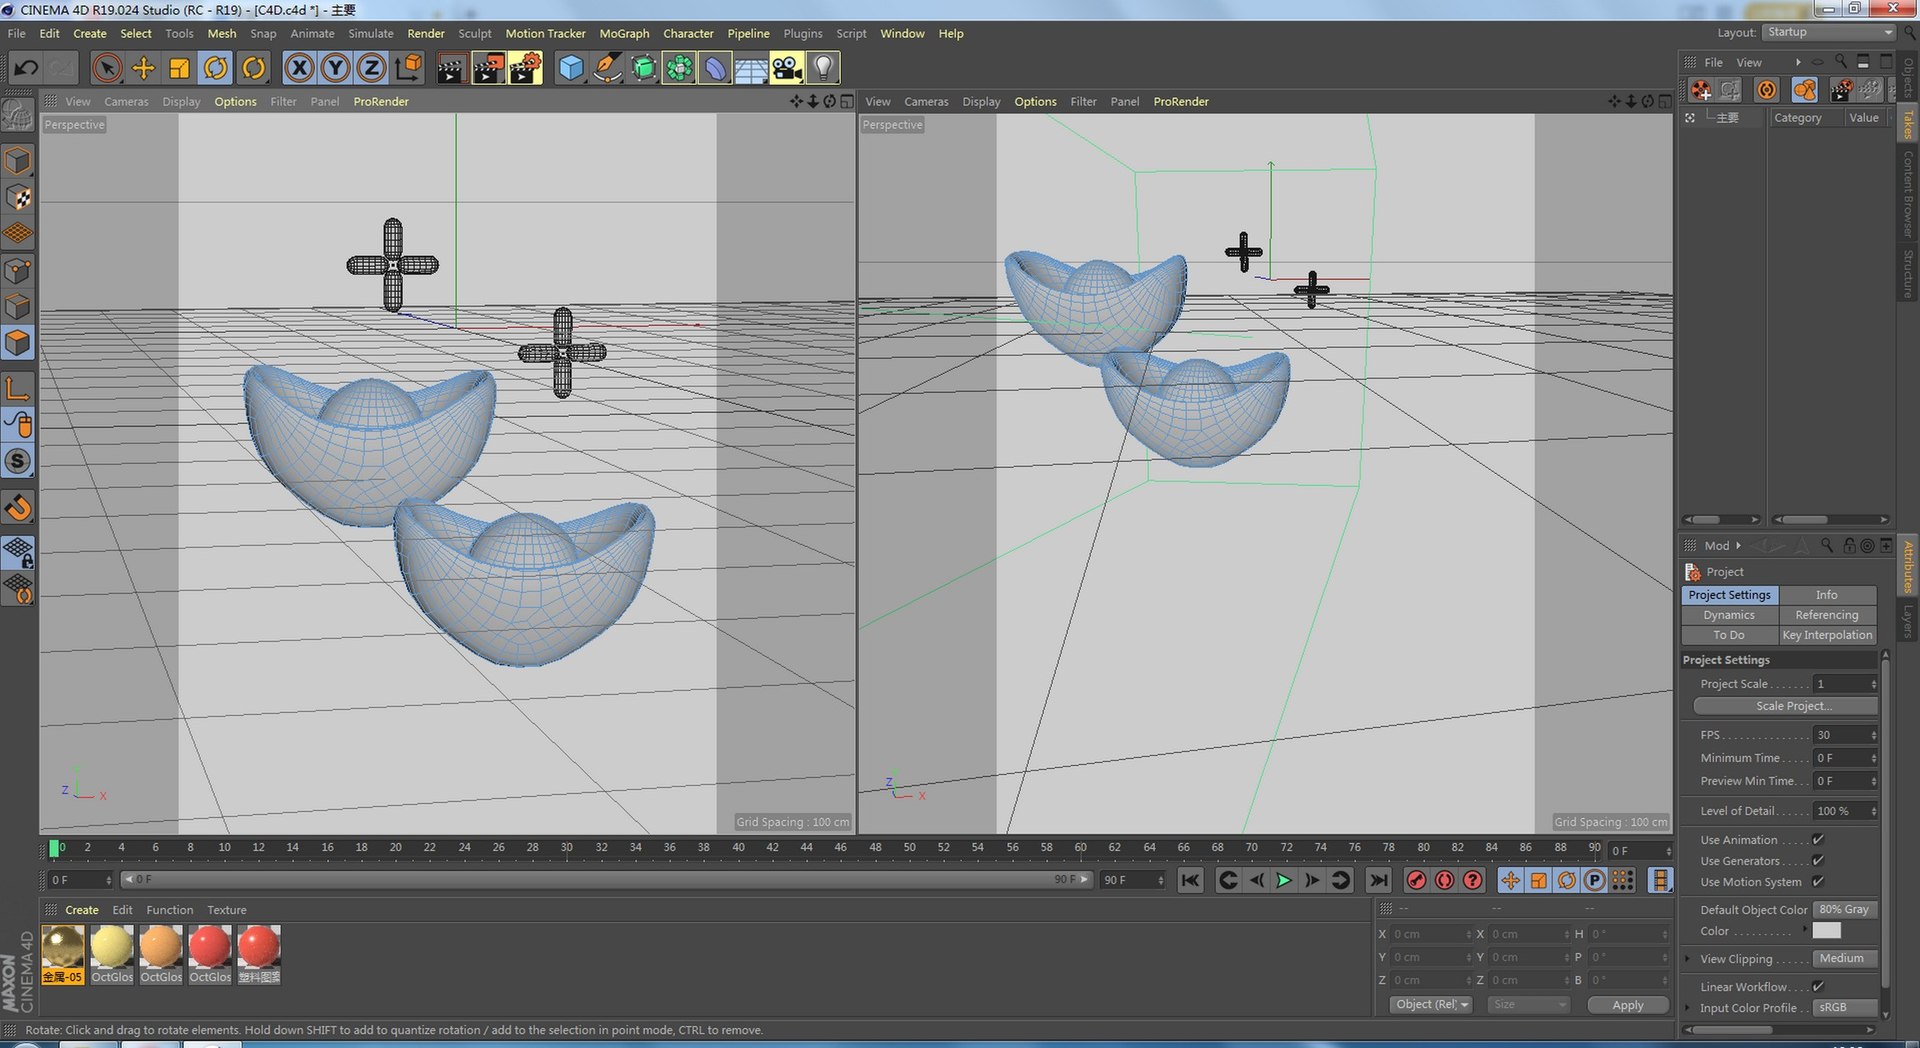Toggle Y axis lock
This screenshot has width=1920, height=1048.
coord(335,68)
